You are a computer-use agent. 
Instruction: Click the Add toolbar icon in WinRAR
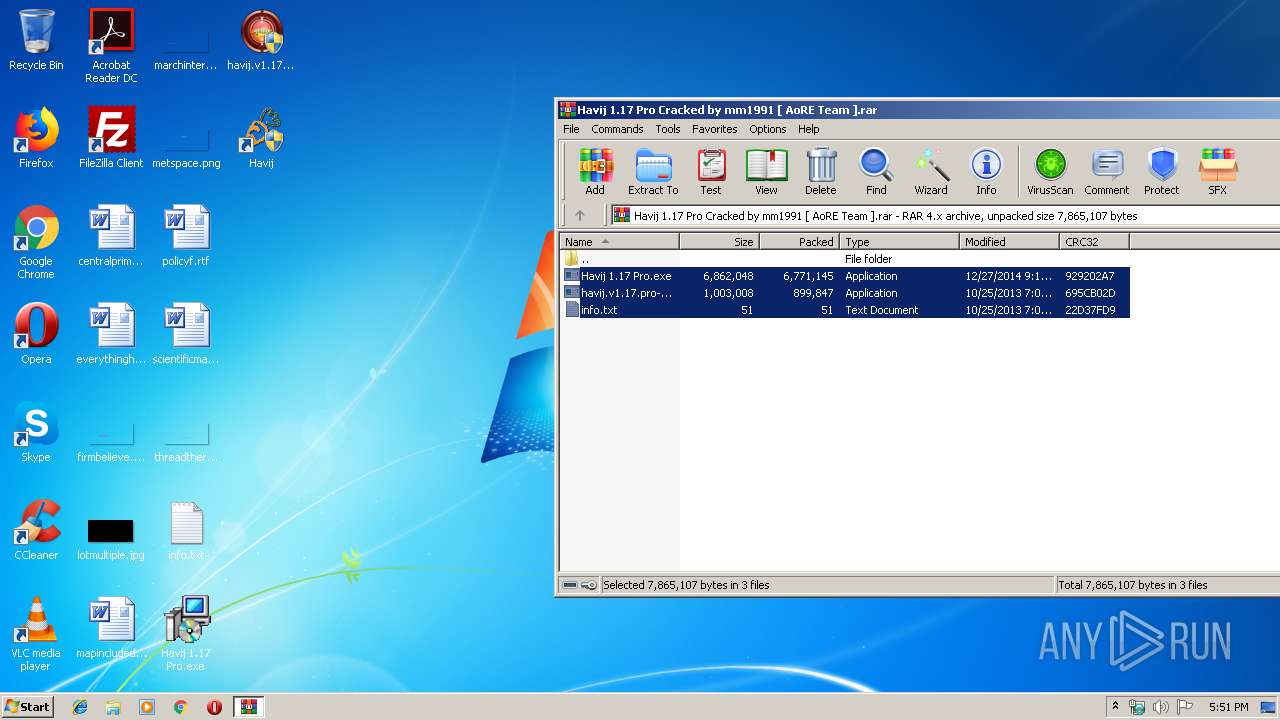[595, 171]
